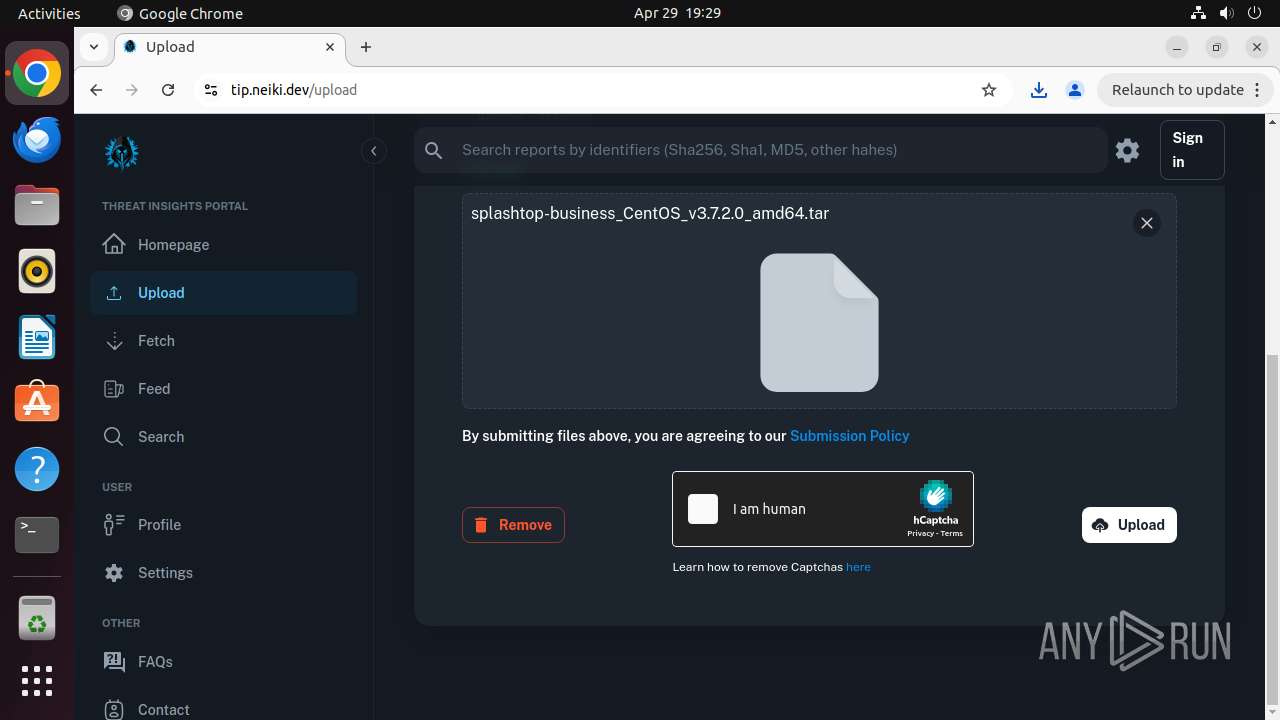Select Upload in the sidebar
This screenshot has width=1280, height=720.
tap(223, 293)
